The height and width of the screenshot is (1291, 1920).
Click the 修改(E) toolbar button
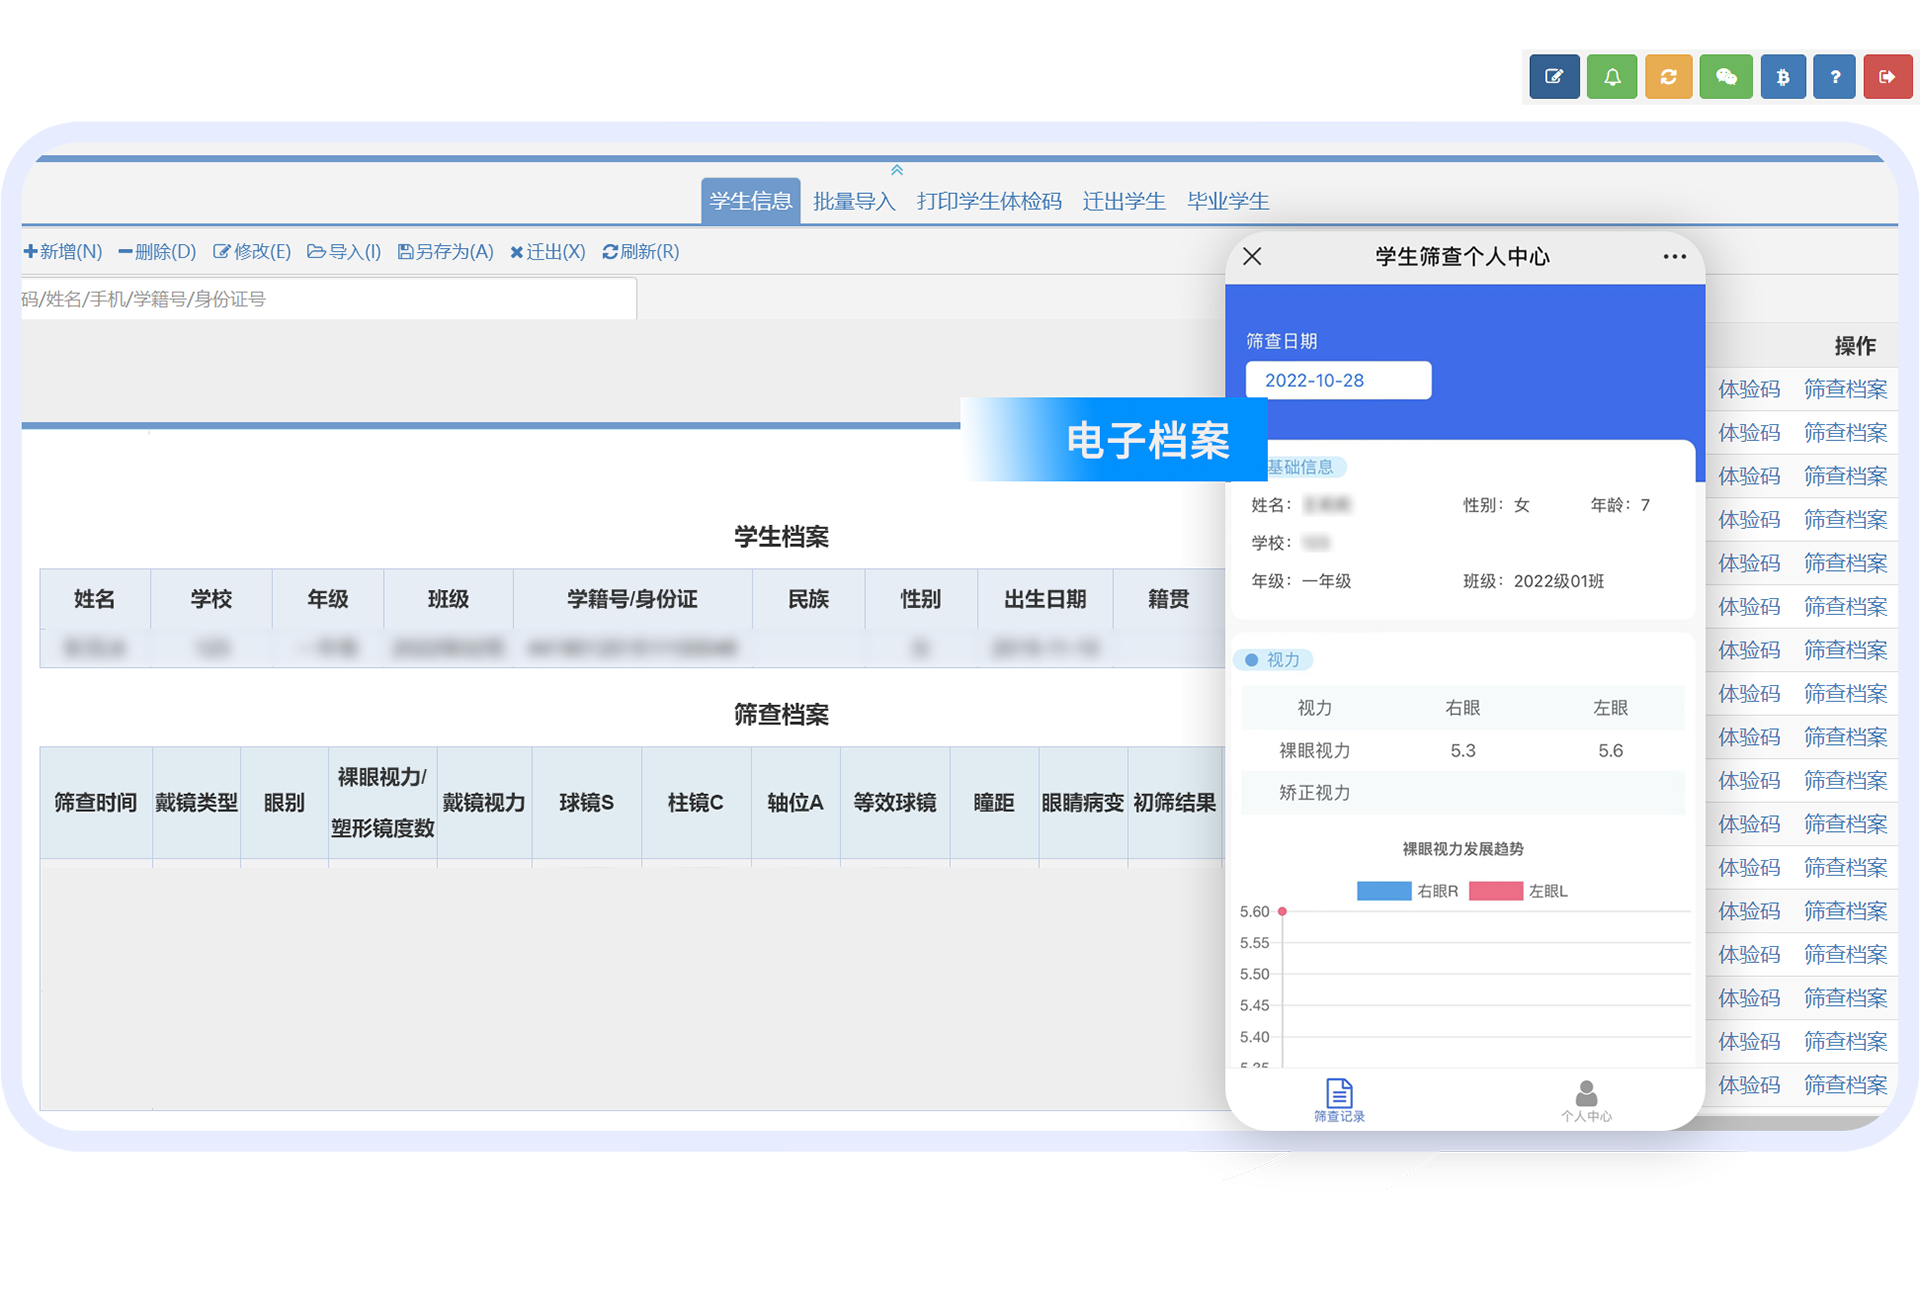pos(252,252)
